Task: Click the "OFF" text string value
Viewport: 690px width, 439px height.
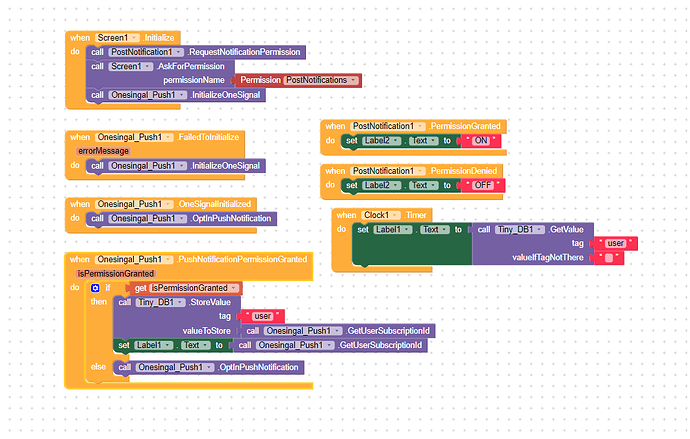Action: 483,186
